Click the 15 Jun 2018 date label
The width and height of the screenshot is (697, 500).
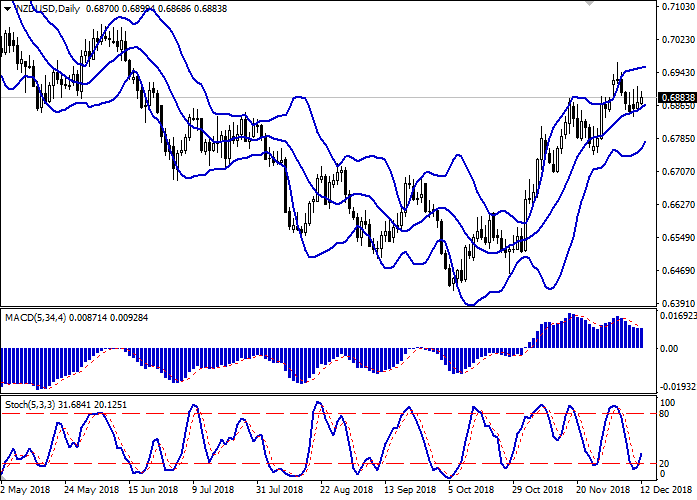point(153,490)
